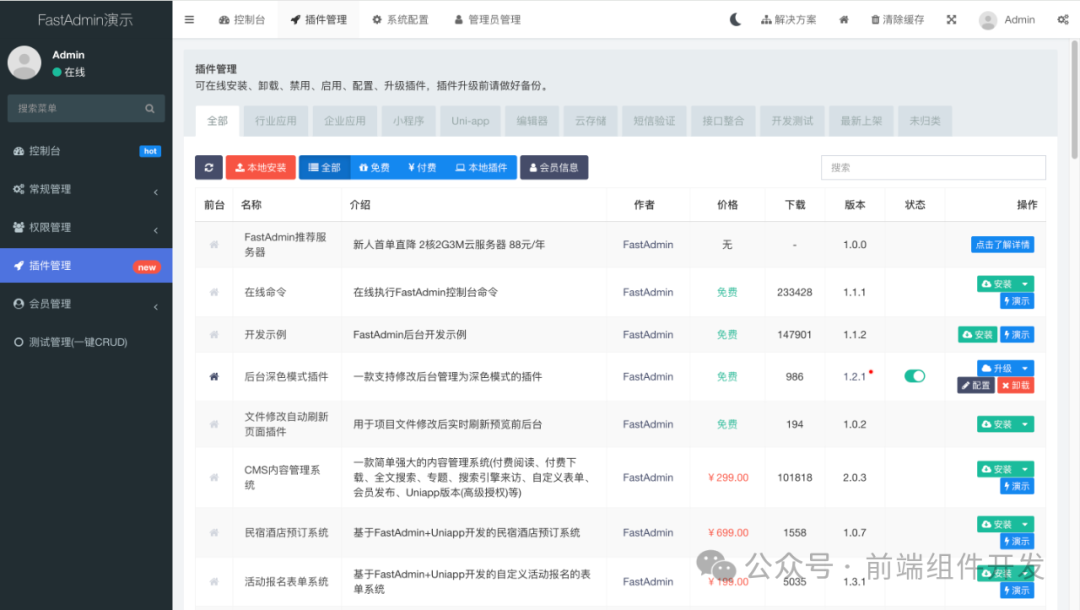Open 测试管理(一键CRUD) in the sidebar
This screenshot has width=1080, height=610.
86,342
